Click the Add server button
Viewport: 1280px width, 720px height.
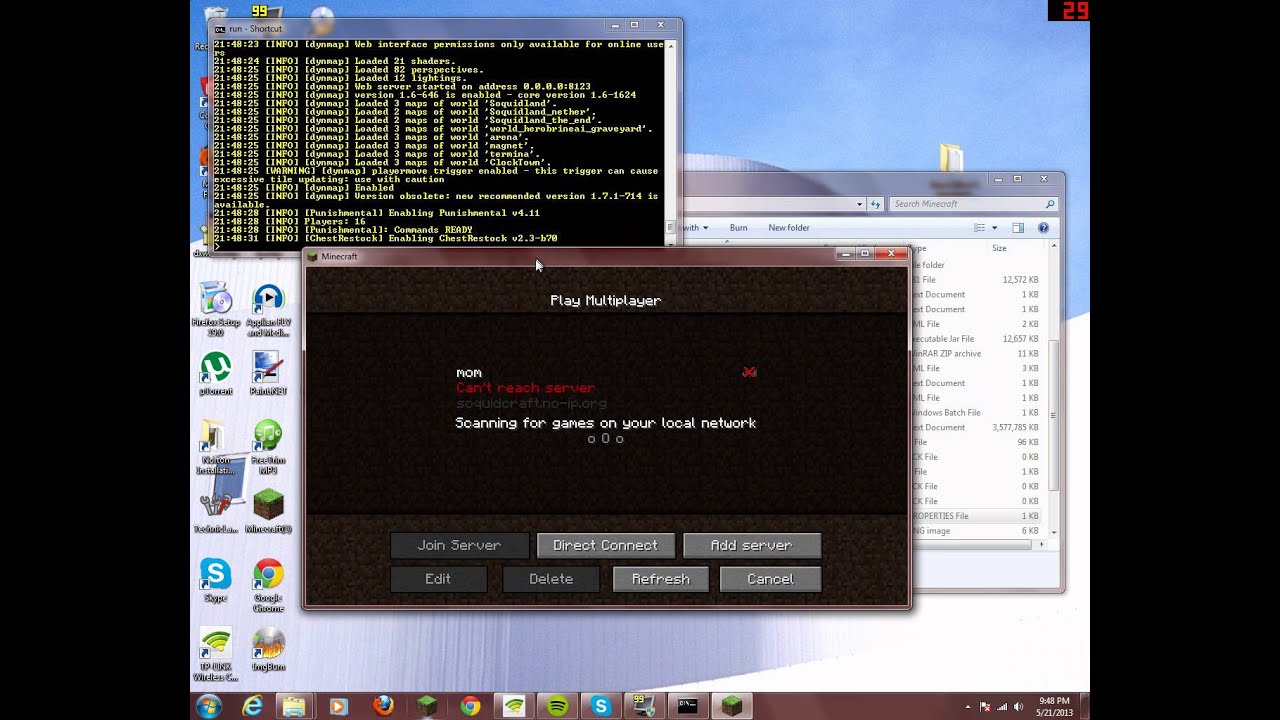click(x=751, y=545)
